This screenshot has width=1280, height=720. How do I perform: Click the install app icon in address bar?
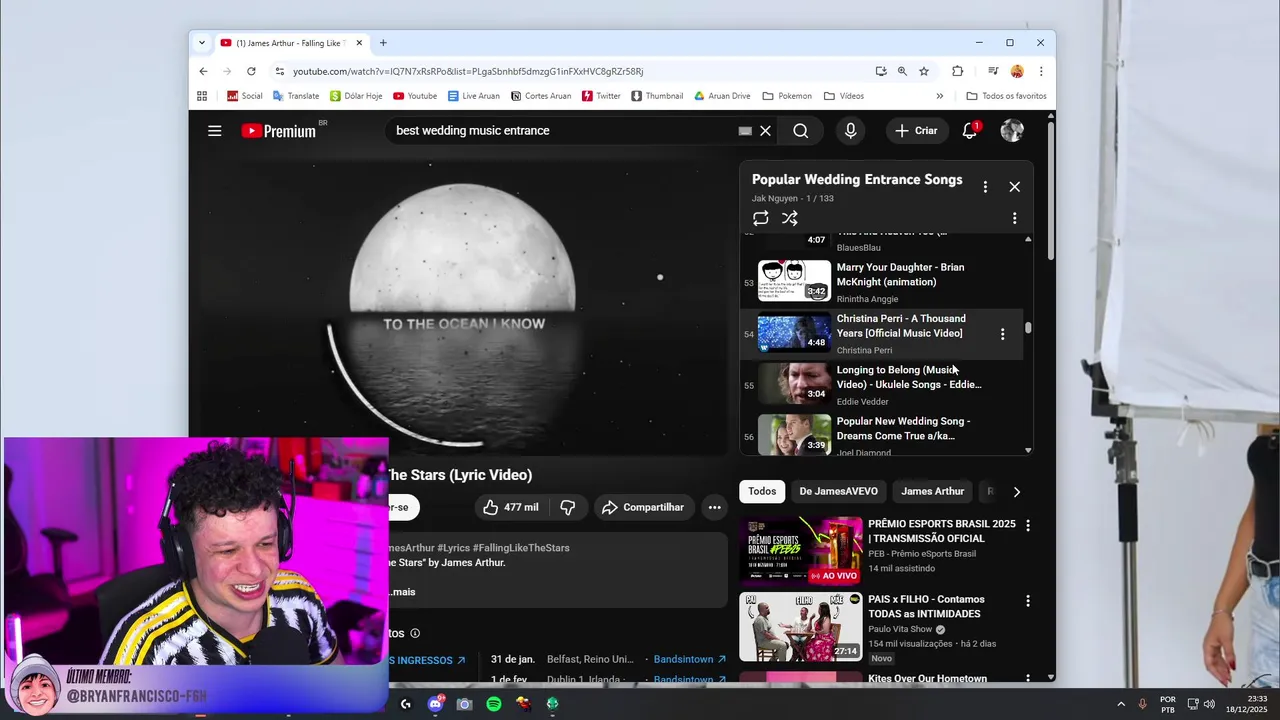(x=880, y=71)
